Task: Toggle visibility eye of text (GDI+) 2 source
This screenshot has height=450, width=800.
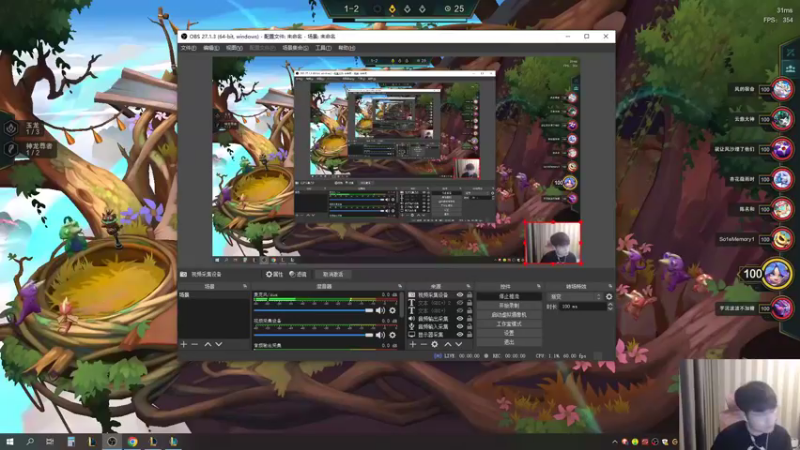Action: click(460, 303)
